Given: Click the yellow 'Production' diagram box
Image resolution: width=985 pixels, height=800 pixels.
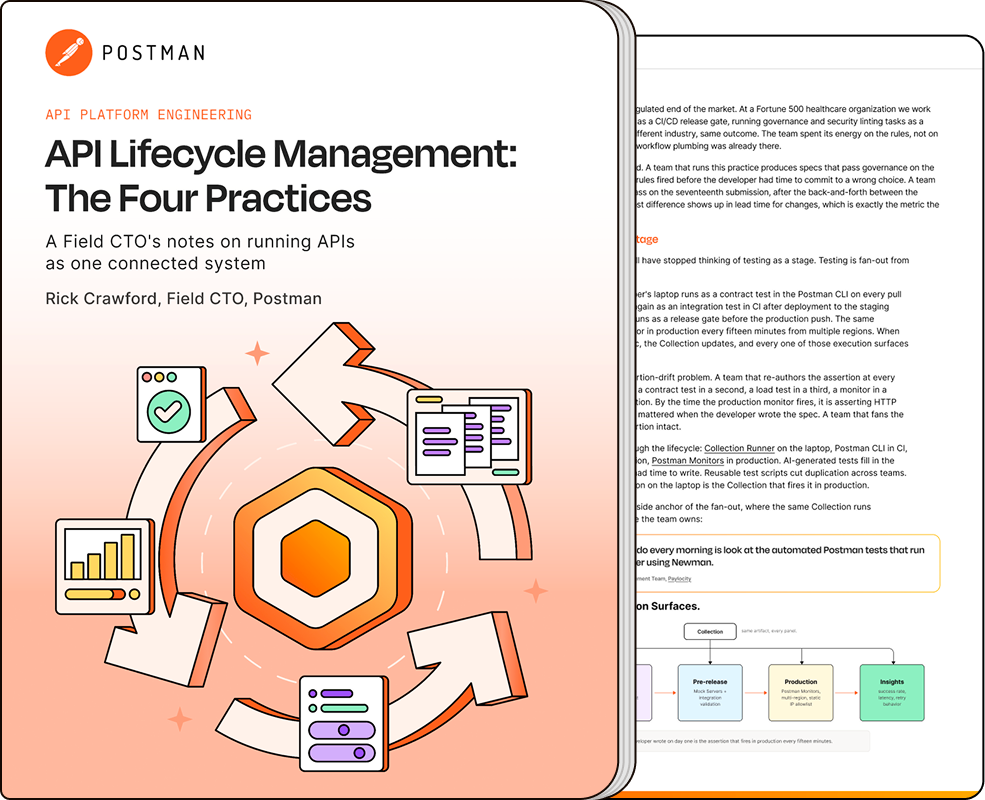Looking at the screenshot, I should click(801, 693).
